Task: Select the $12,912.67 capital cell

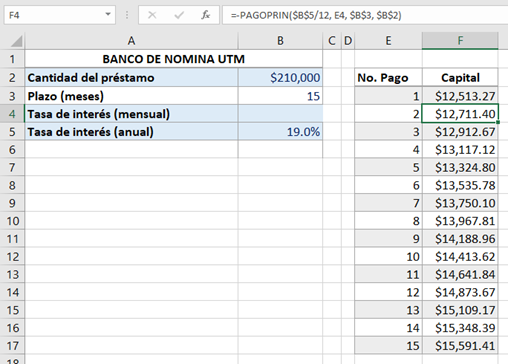Action: click(460, 132)
